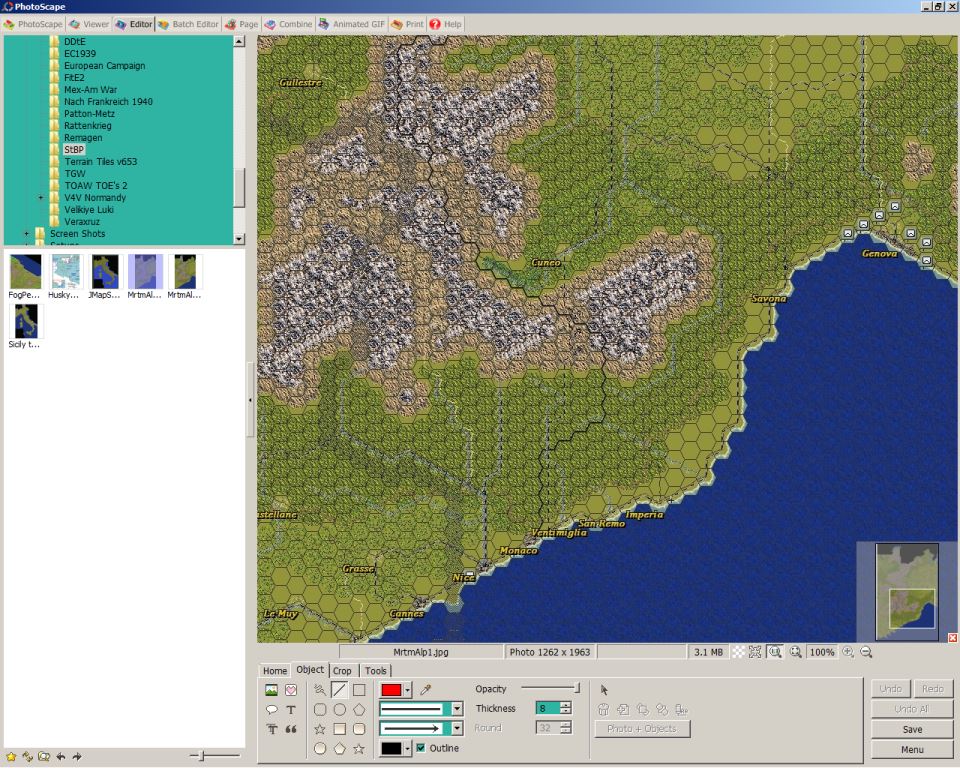Close the map navigator preview

click(953, 638)
